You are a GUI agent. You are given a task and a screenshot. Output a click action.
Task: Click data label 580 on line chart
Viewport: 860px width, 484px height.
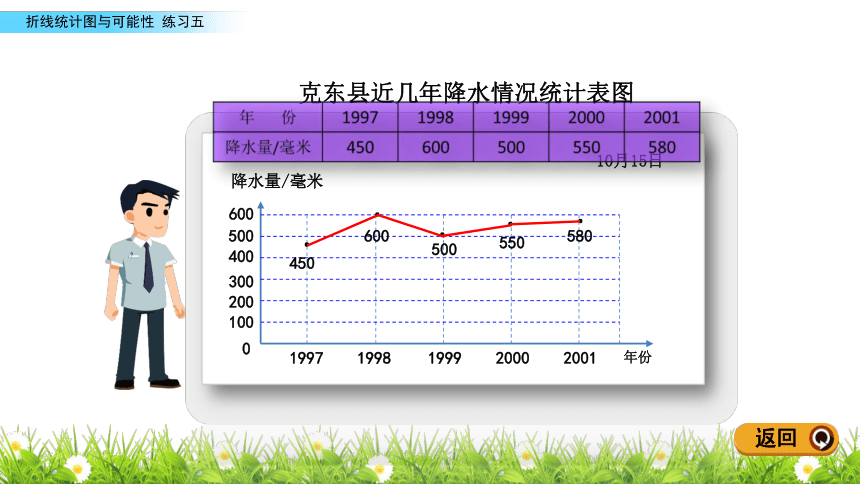pos(579,236)
